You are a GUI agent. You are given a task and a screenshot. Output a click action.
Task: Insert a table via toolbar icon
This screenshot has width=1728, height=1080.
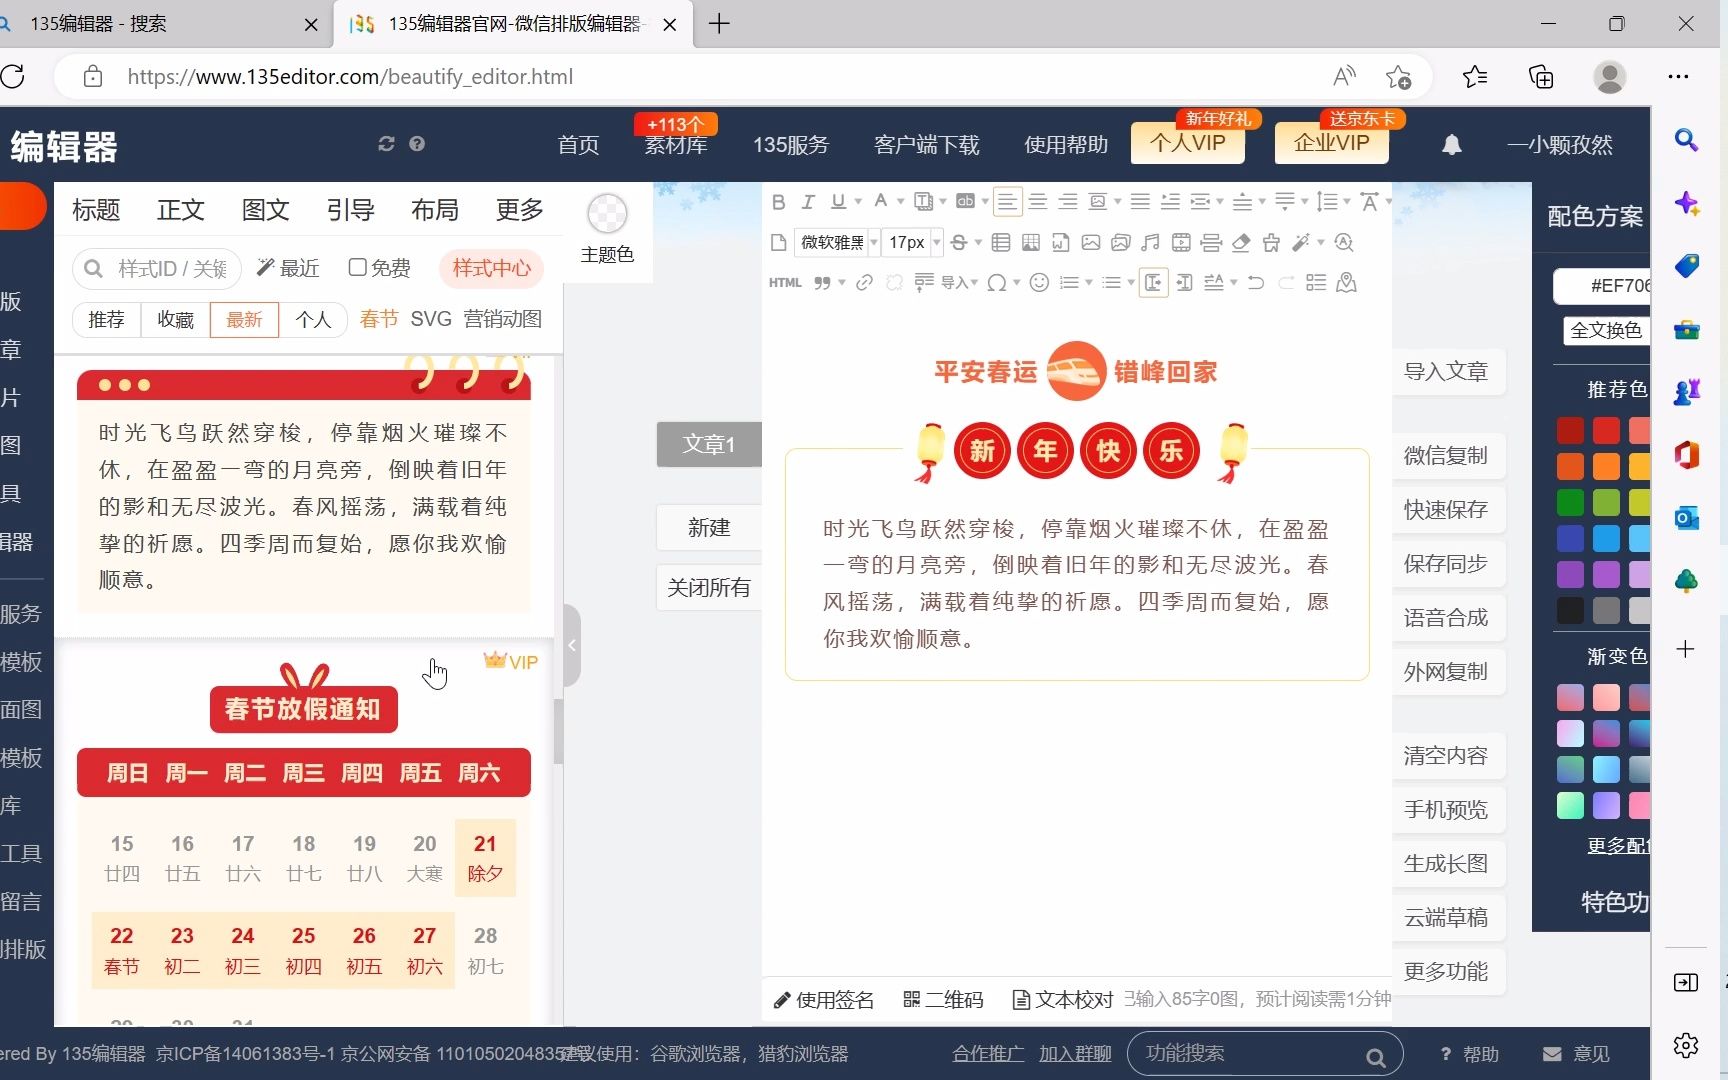[1001, 242]
